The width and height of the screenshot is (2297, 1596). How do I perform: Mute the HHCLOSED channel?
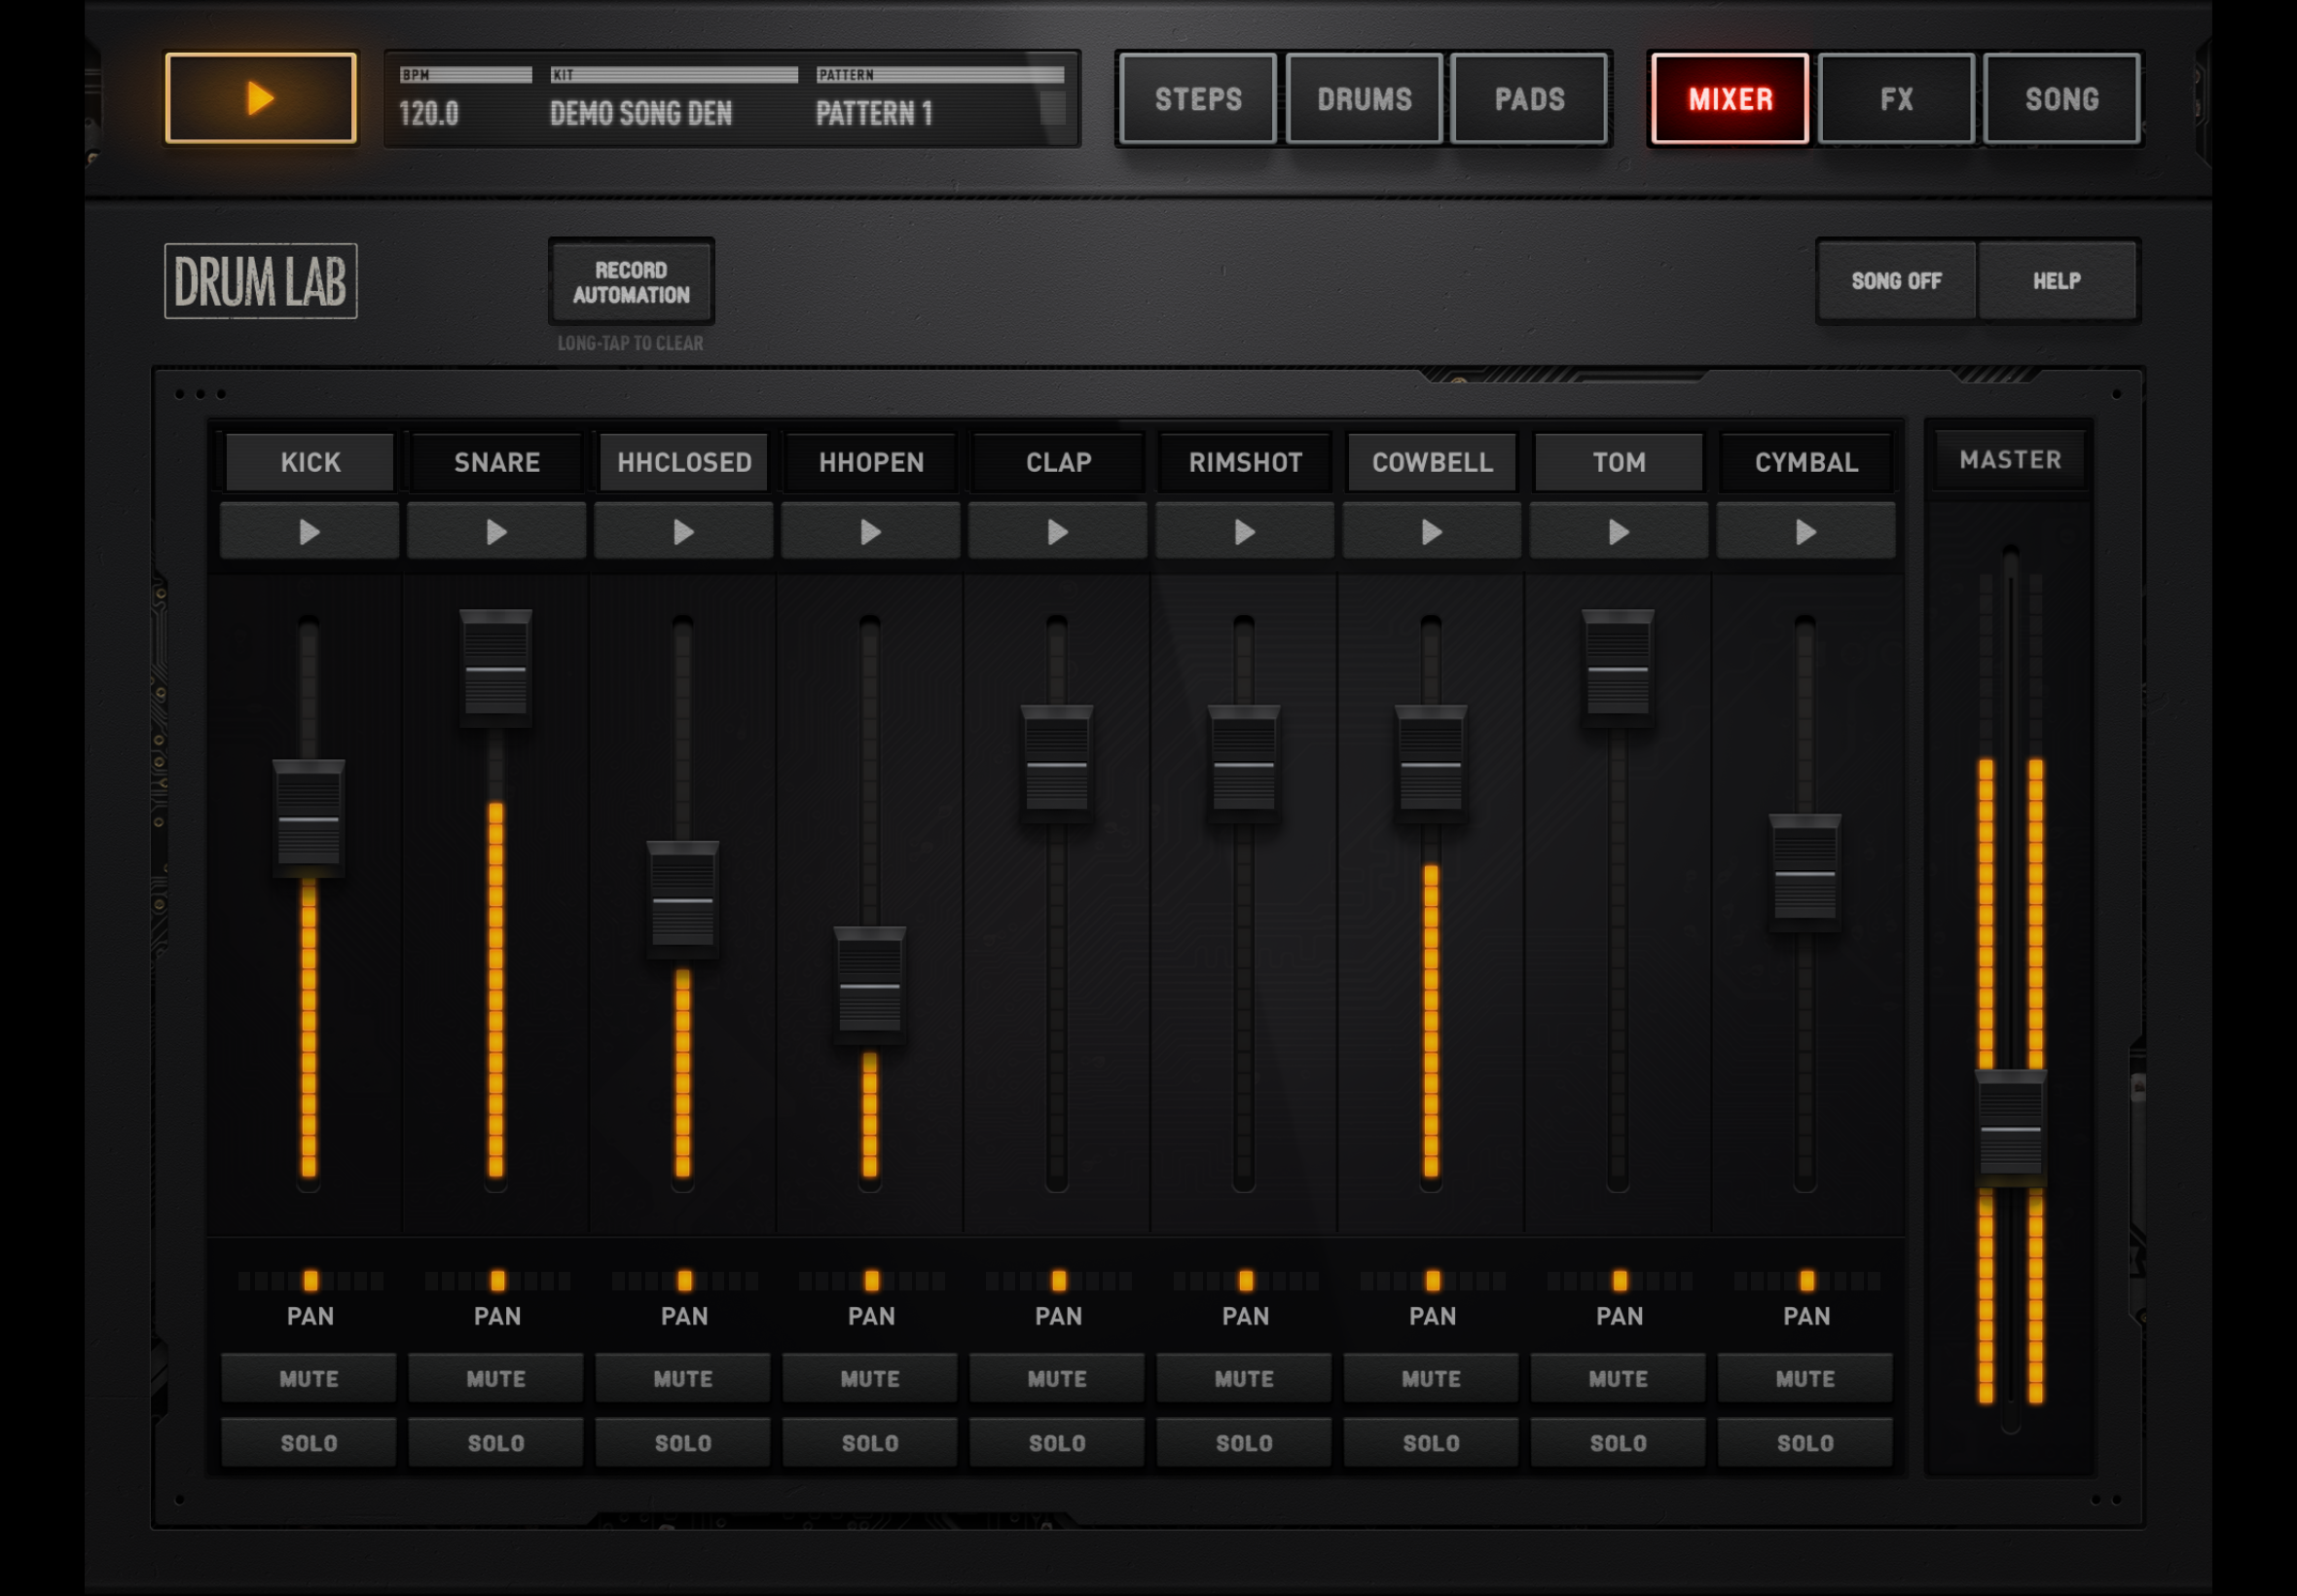[x=683, y=1378]
